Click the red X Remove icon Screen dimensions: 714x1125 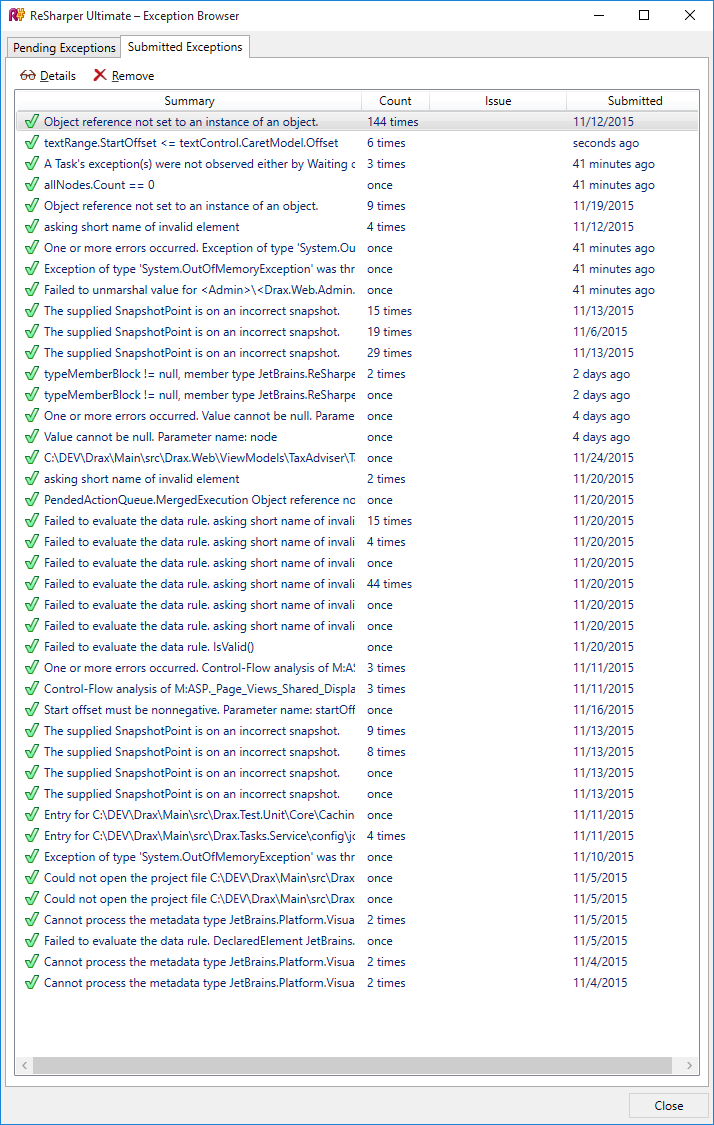[x=100, y=75]
